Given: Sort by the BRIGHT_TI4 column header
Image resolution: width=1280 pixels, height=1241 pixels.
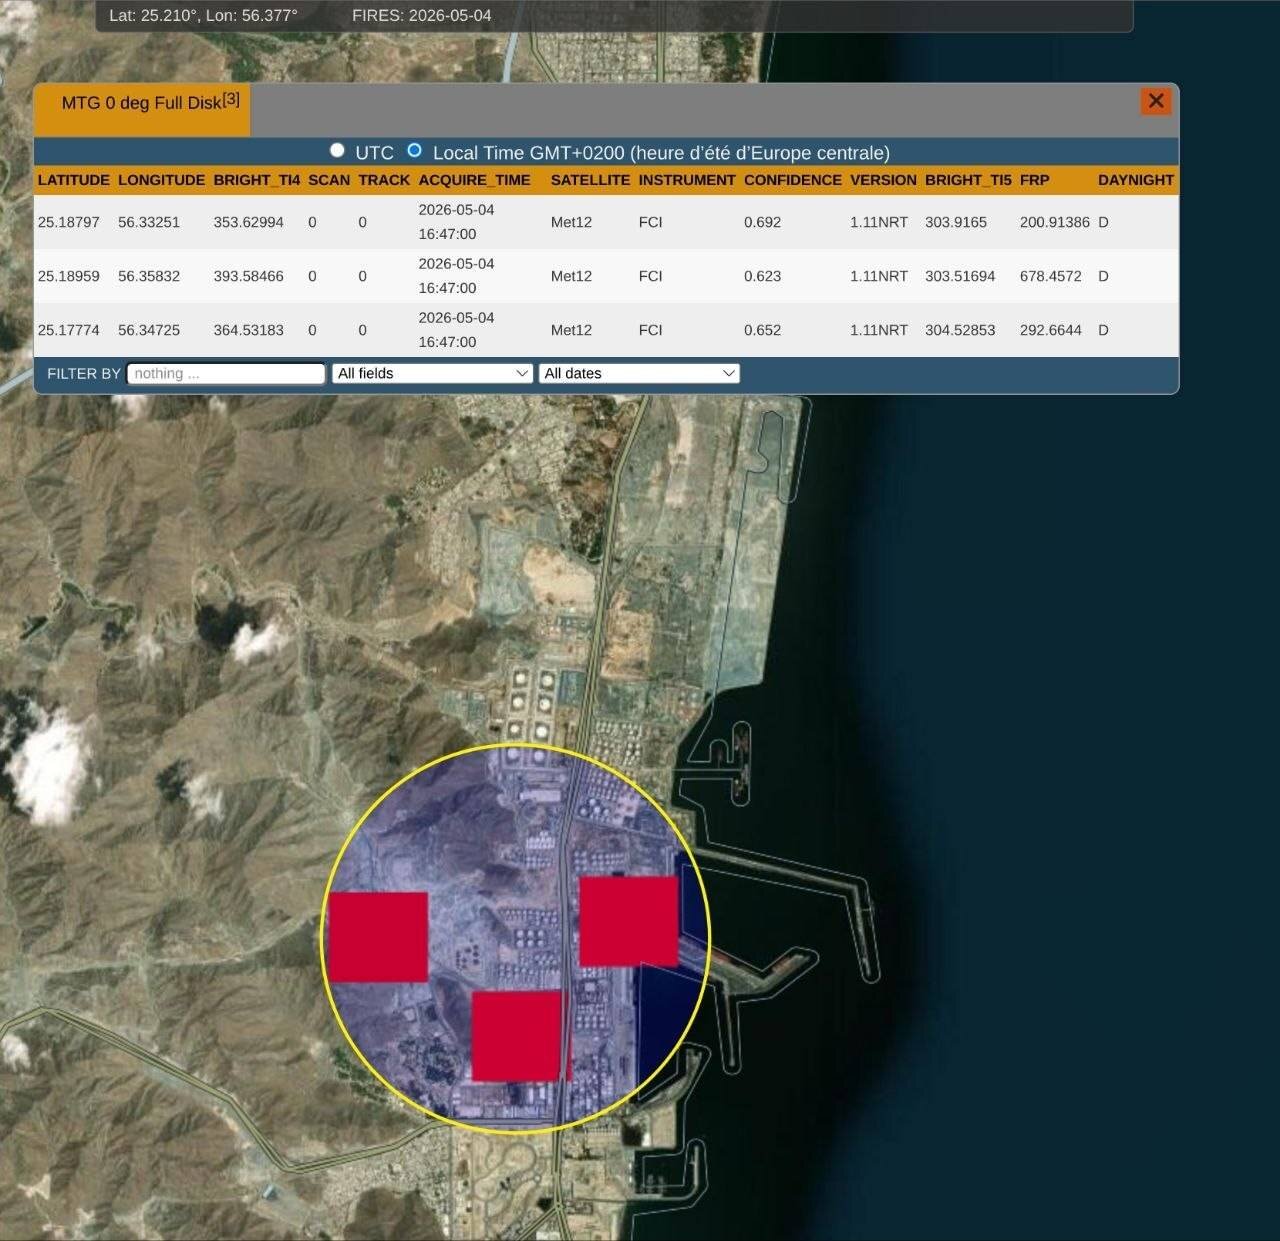Looking at the screenshot, I should [256, 180].
